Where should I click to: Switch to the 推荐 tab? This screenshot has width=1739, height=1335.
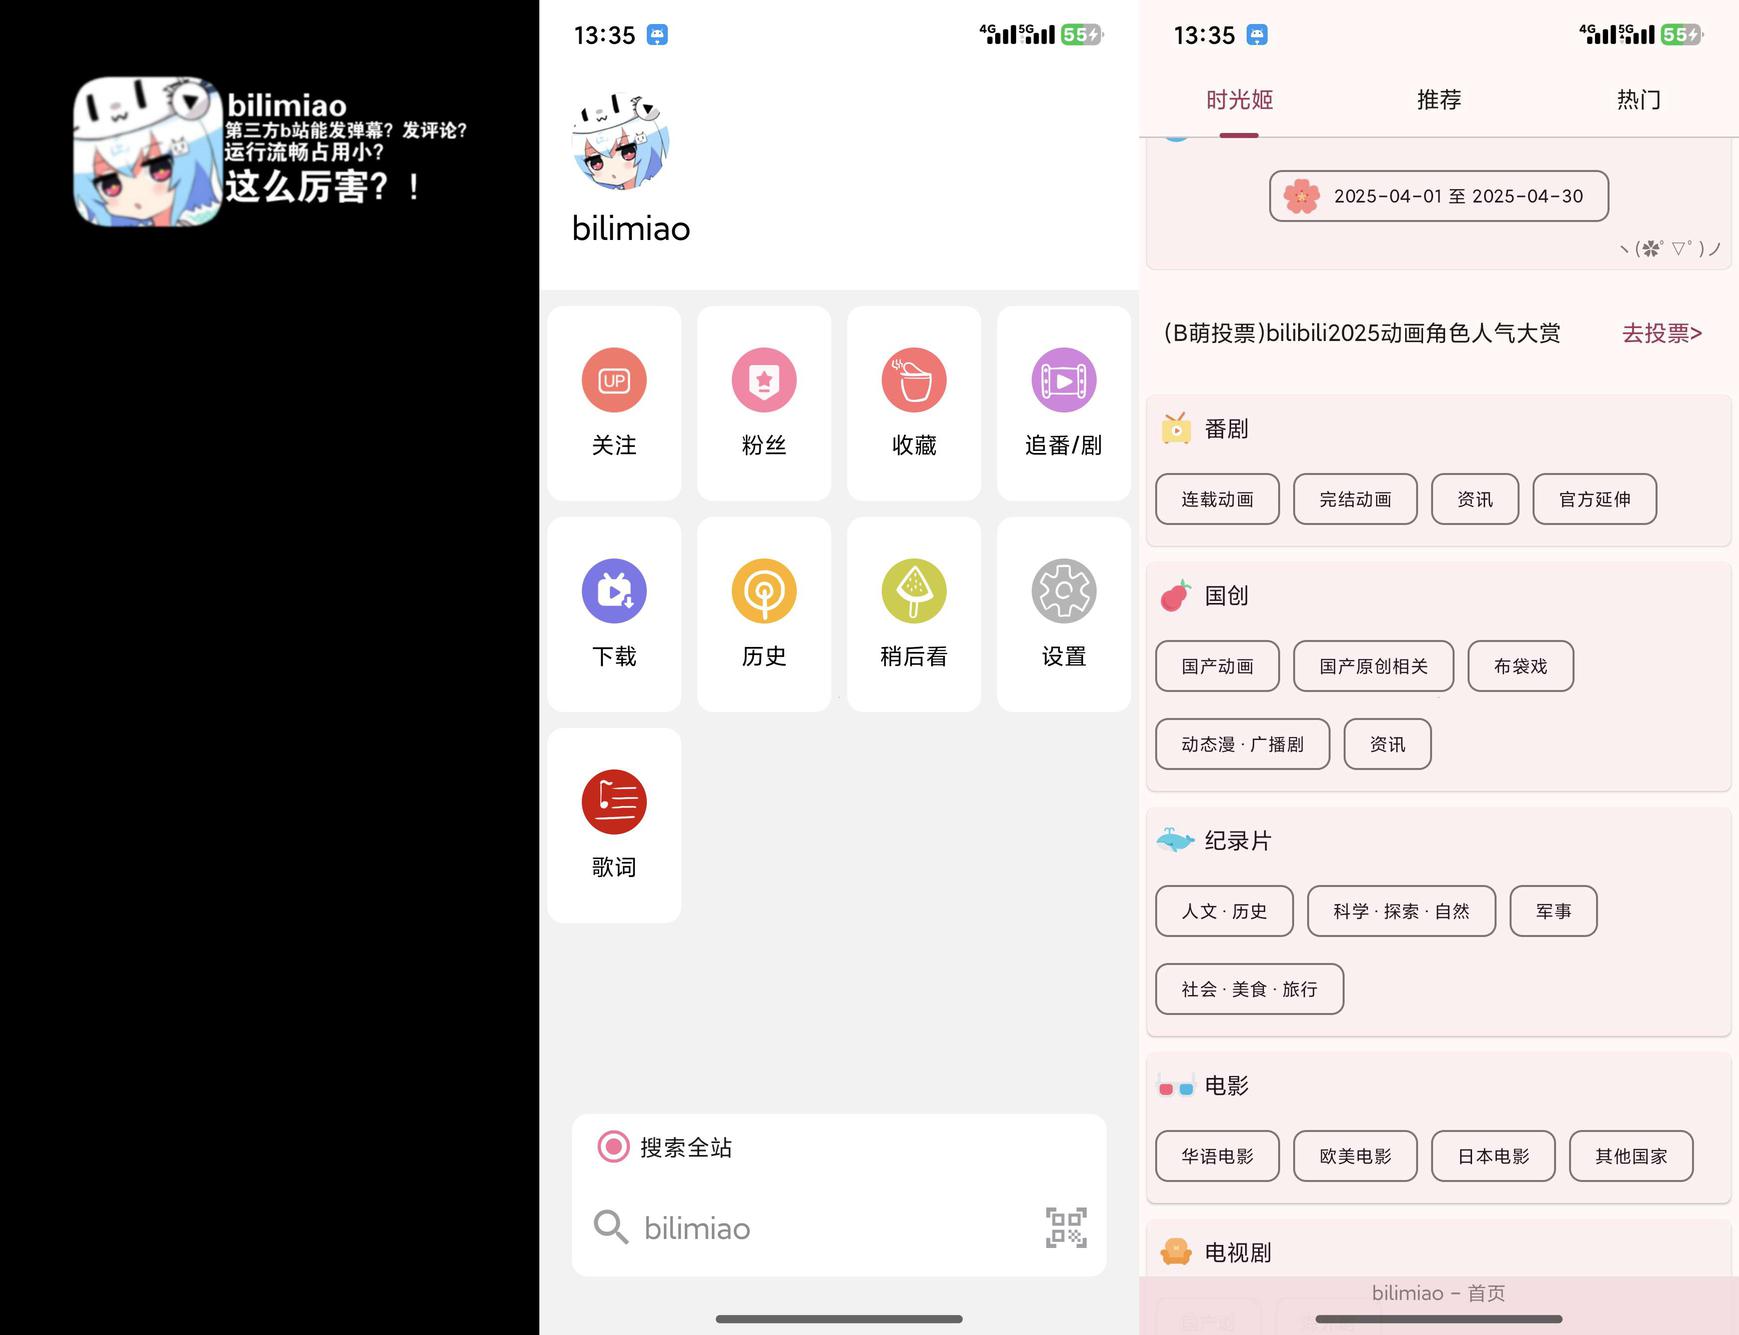pos(1438,100)
